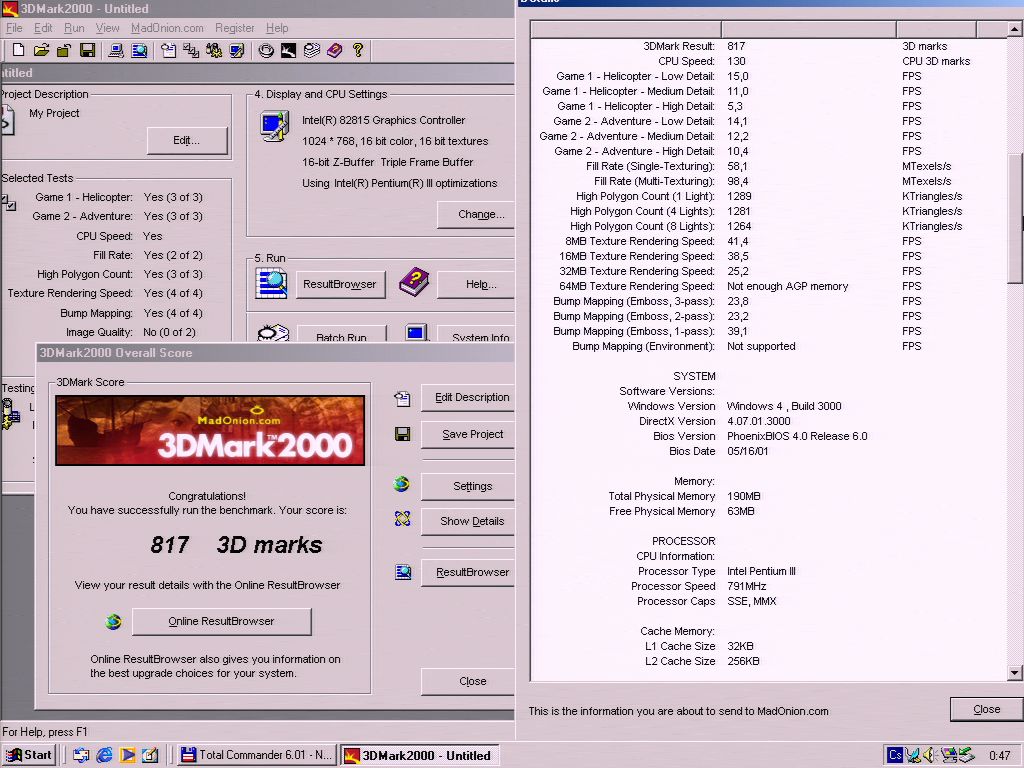Click the ResultBrowser icon in the Run section
The image size is (1024, 768).
coord(271,283)
